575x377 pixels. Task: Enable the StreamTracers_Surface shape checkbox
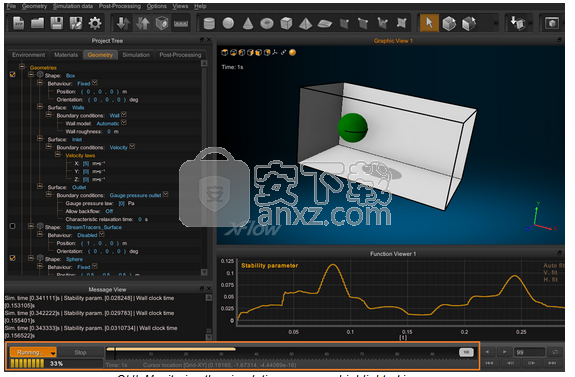pos(12,226)
